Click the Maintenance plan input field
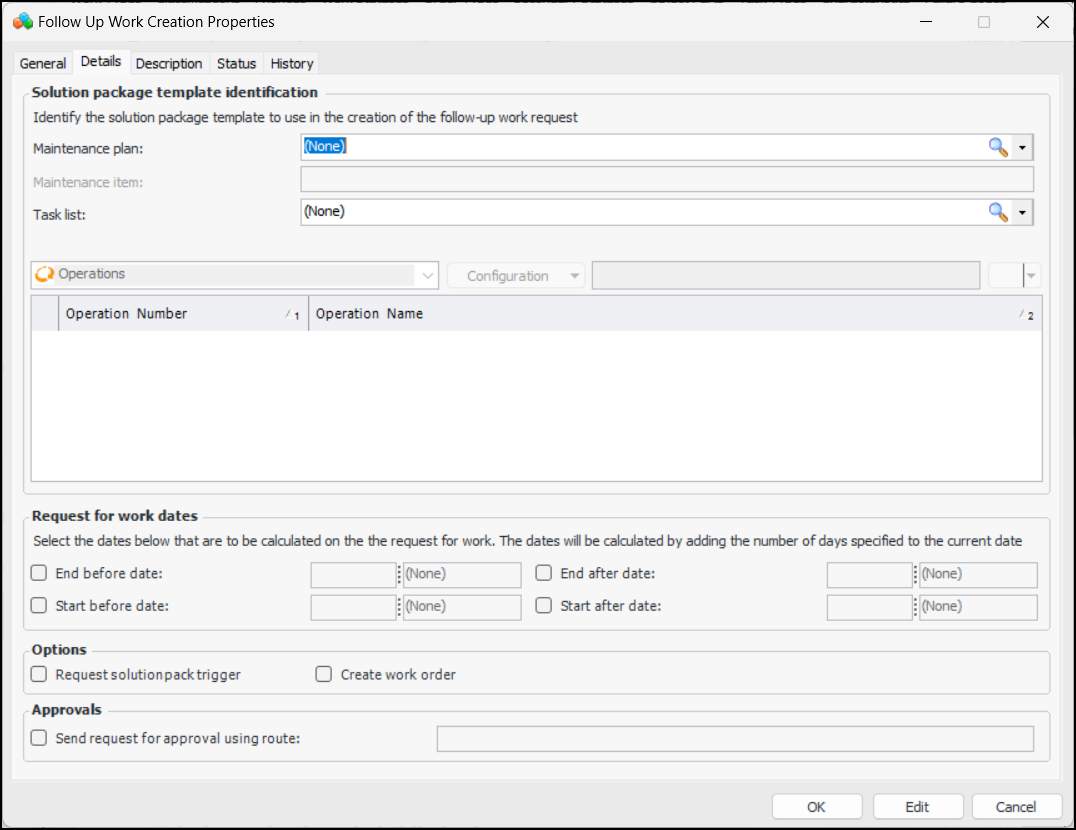 point(640,147)
